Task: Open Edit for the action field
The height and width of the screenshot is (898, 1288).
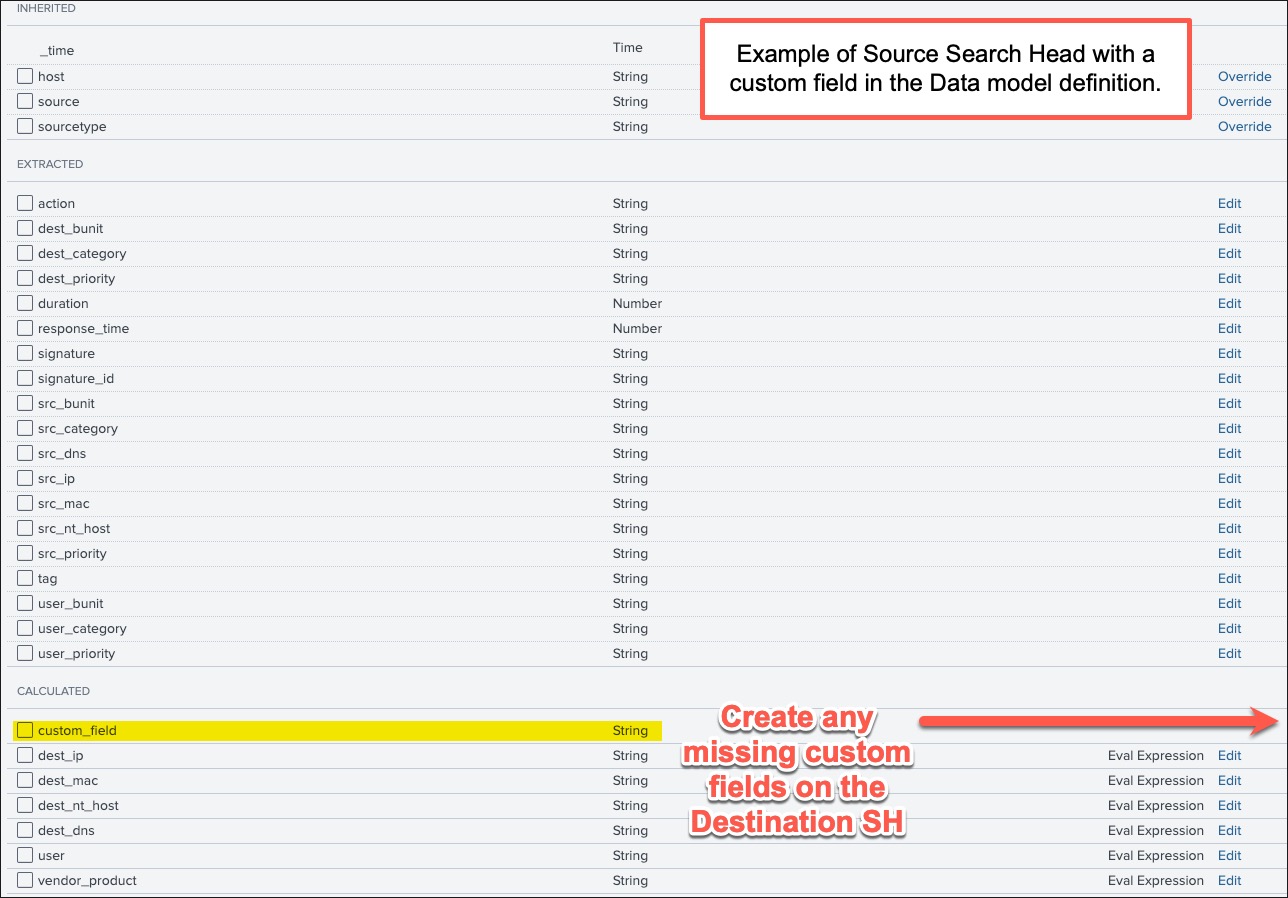Action: coord(1229,203)
